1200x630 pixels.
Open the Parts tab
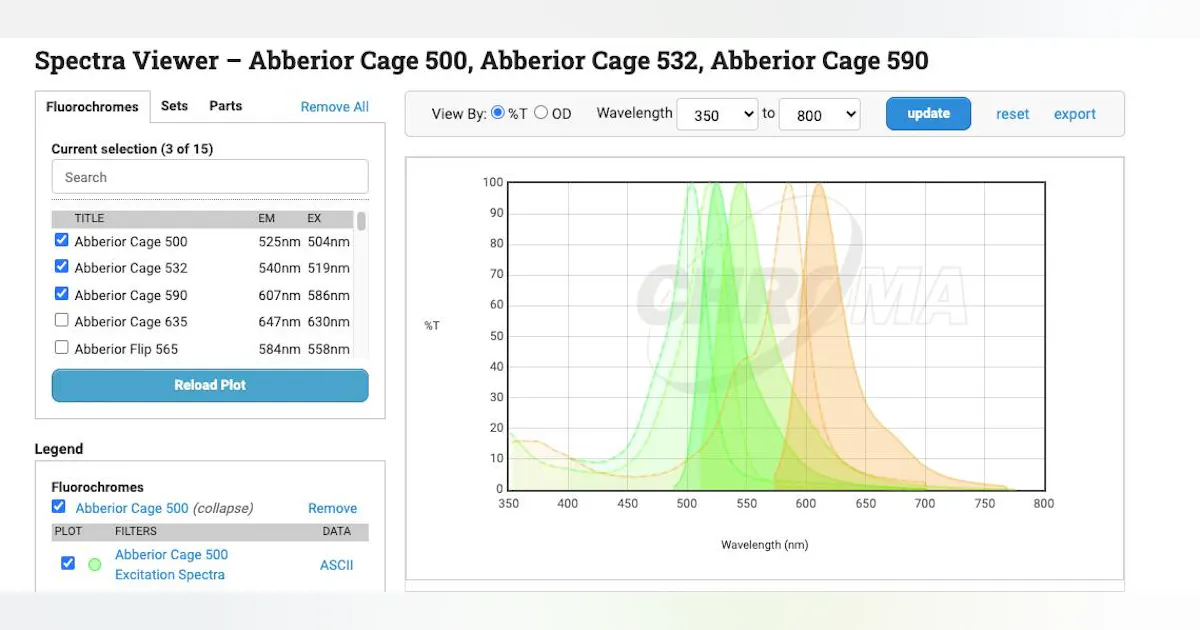click(225, 106)
